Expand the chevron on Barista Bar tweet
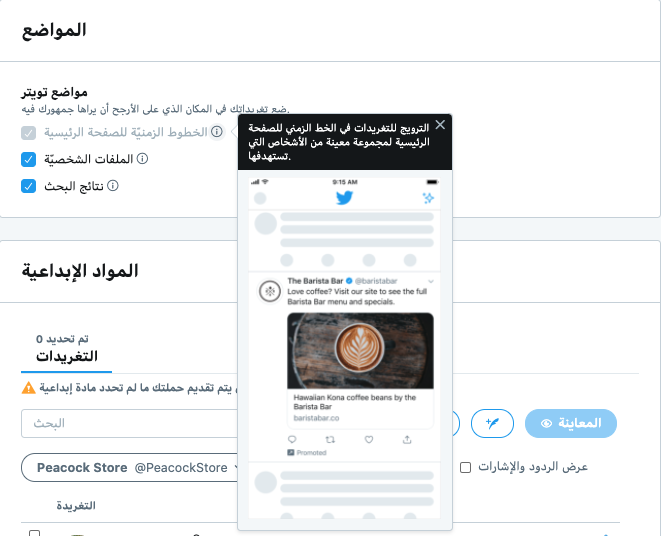Viewport: 661px width, 536px height. (x=431, y=281)
